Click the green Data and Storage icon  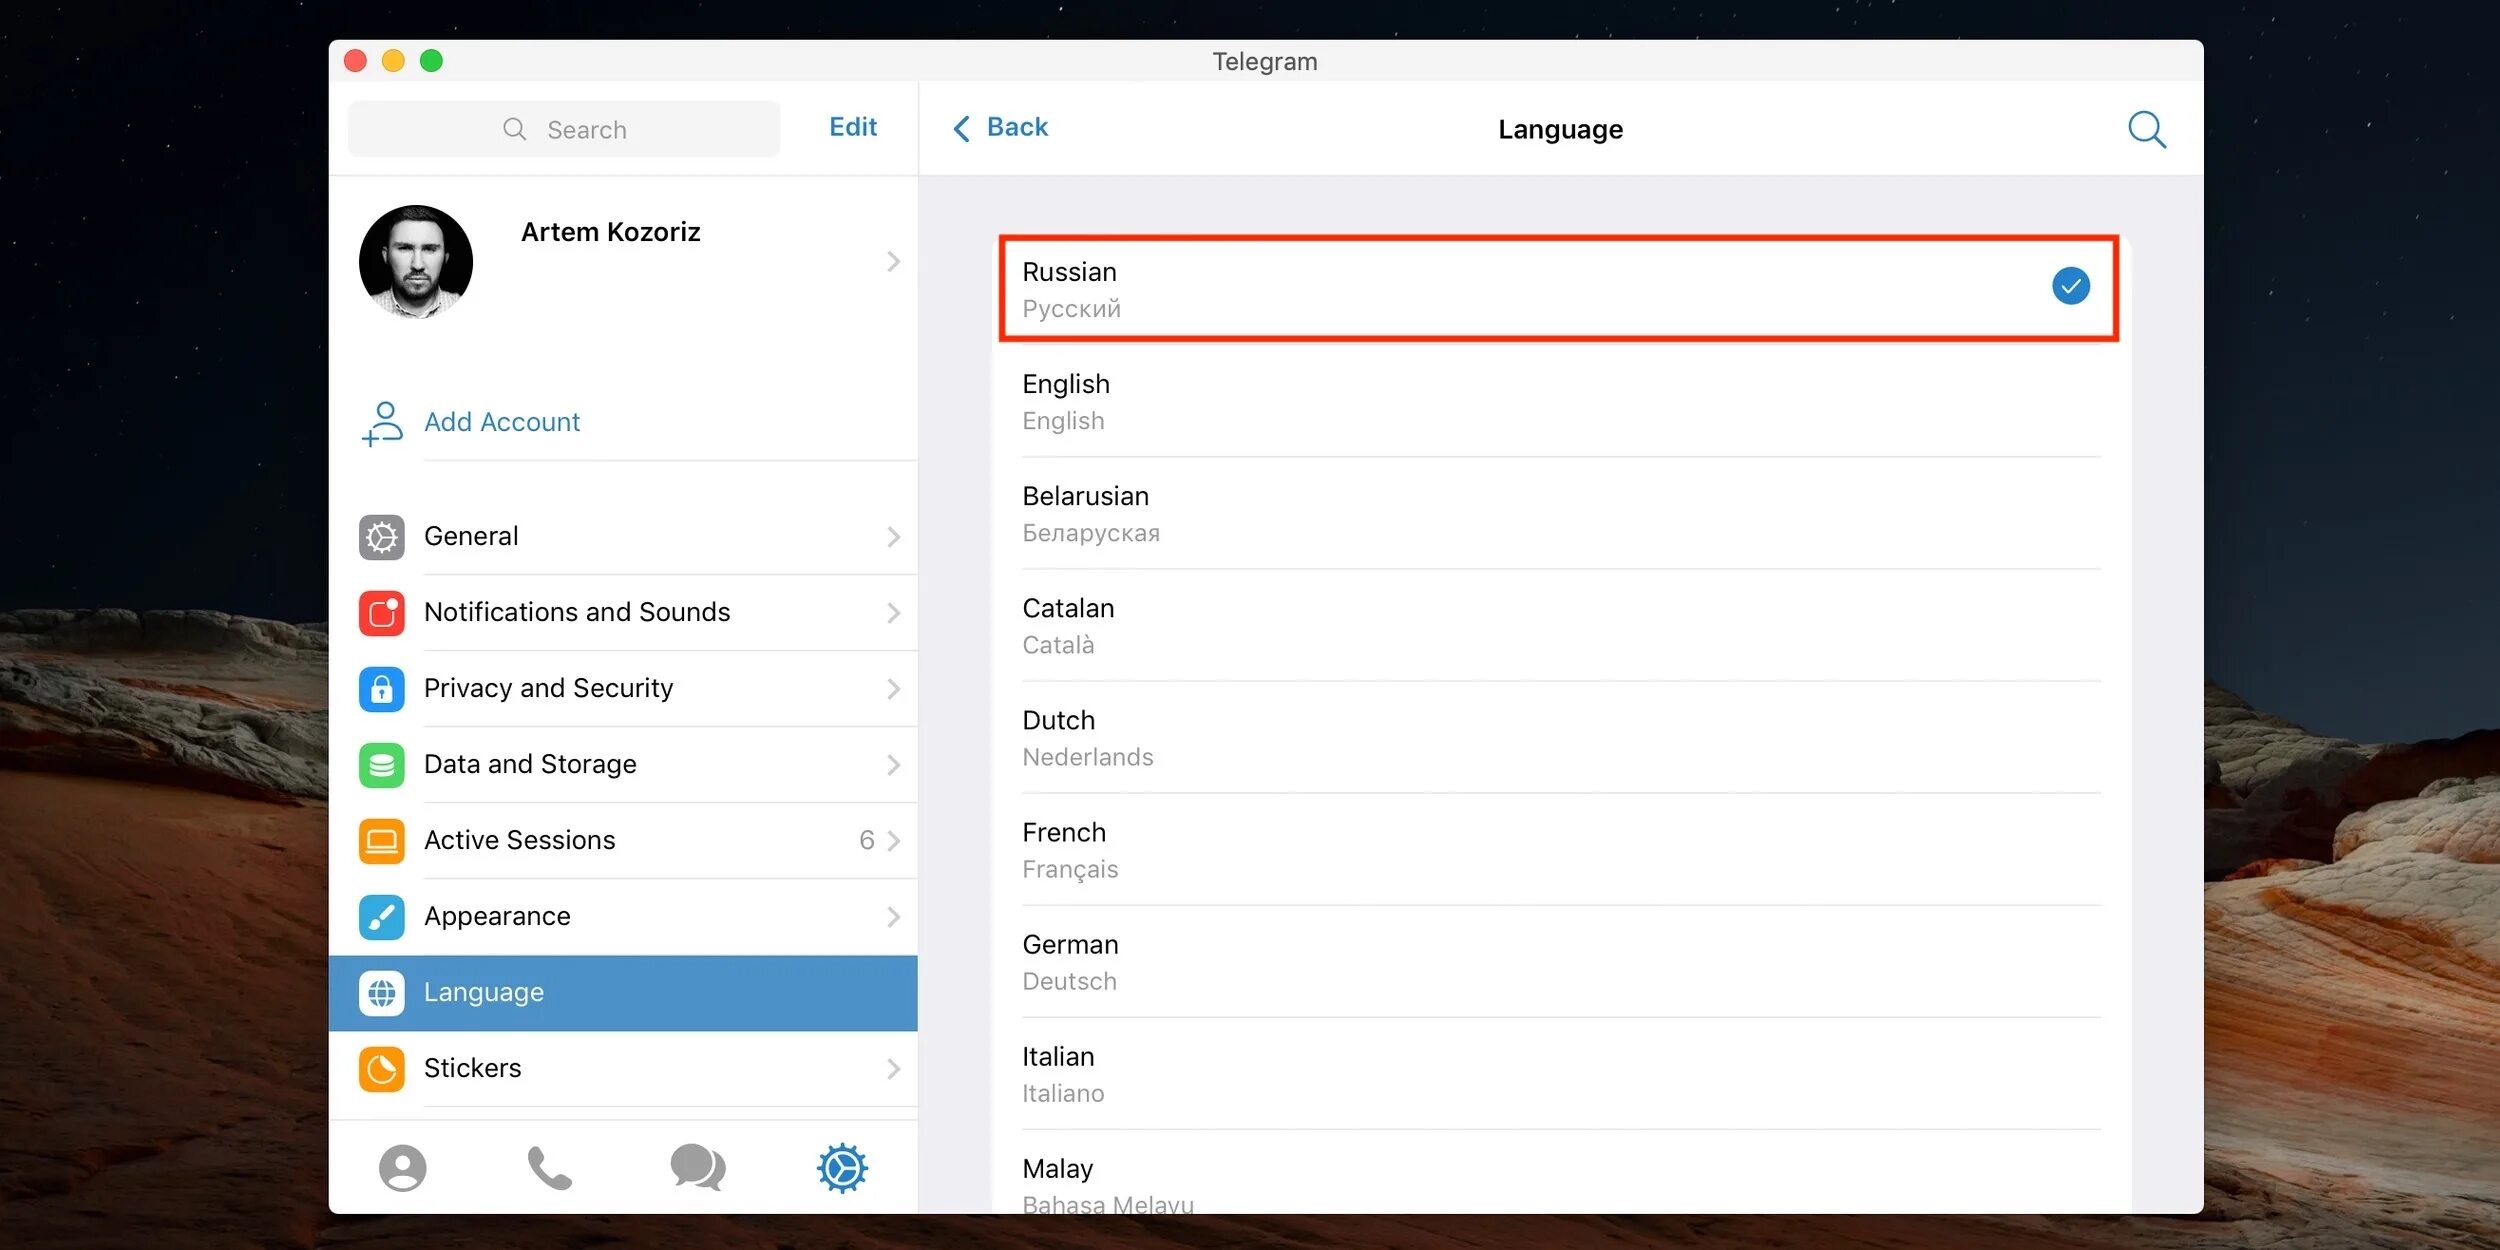[381, 765]
